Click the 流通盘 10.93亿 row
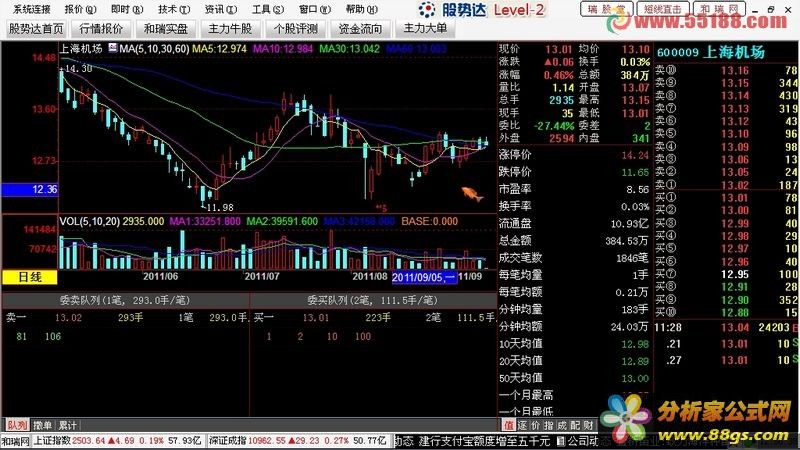The image size is (800, 450). tap(574, 223)
